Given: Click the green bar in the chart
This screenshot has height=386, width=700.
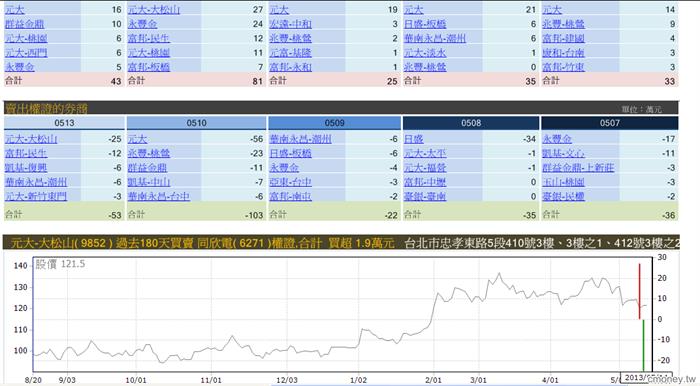Looking at the screenshot, I should coord(643,345).
